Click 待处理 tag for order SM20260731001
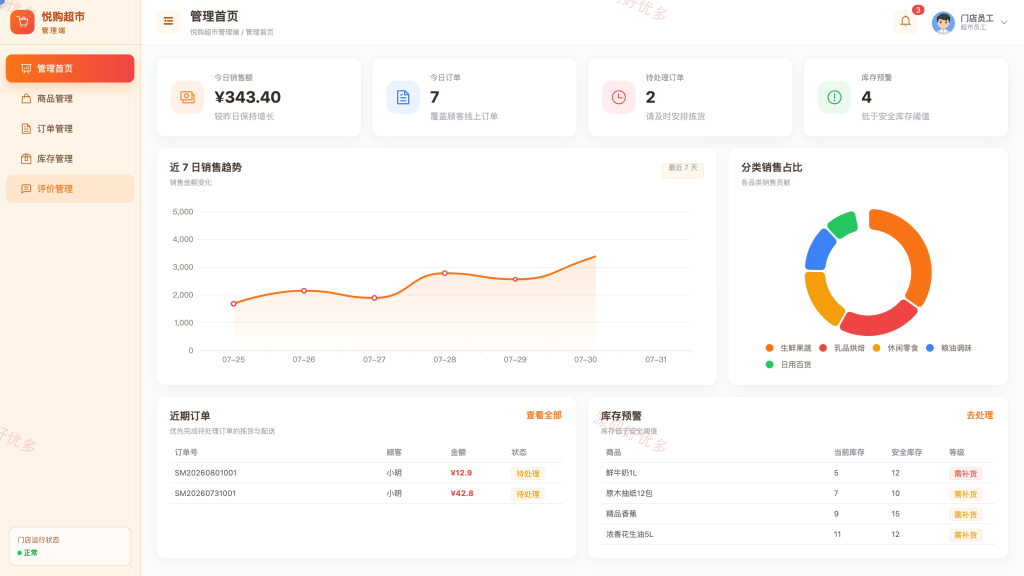Image resolution: width=1024 pixels, height=576 pixels. (x=528, y=494)
